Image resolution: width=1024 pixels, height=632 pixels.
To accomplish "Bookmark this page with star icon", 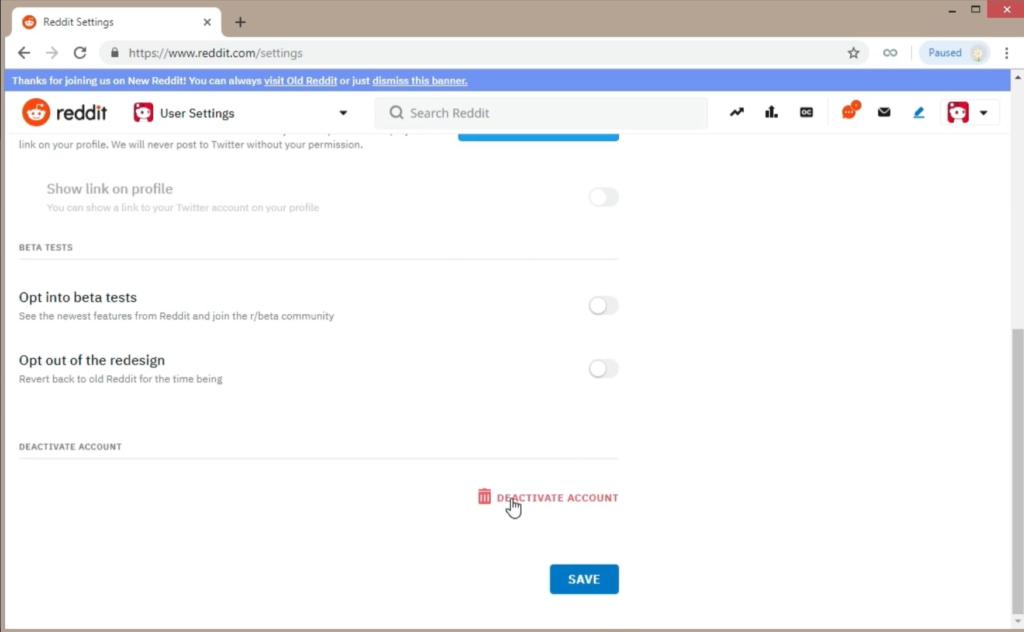I will 854,53.
